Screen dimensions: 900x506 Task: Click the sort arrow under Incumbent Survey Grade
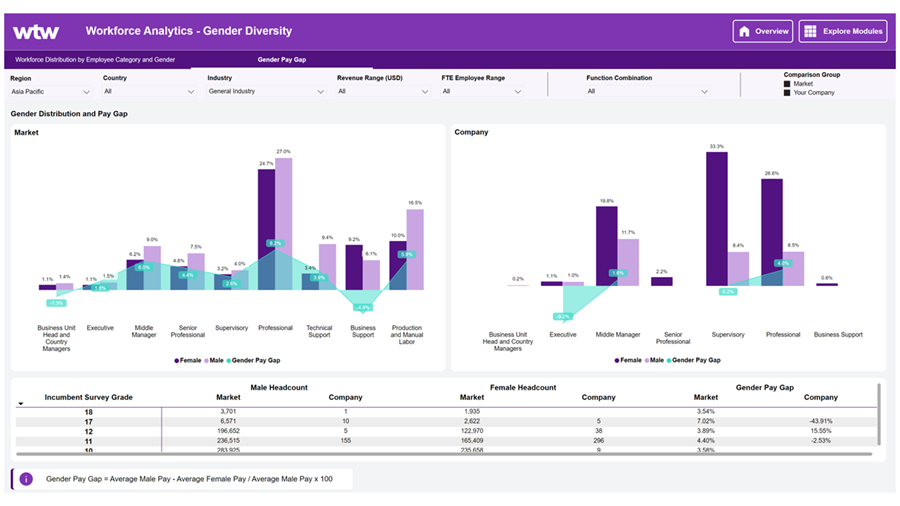click(x=21, y=404)
